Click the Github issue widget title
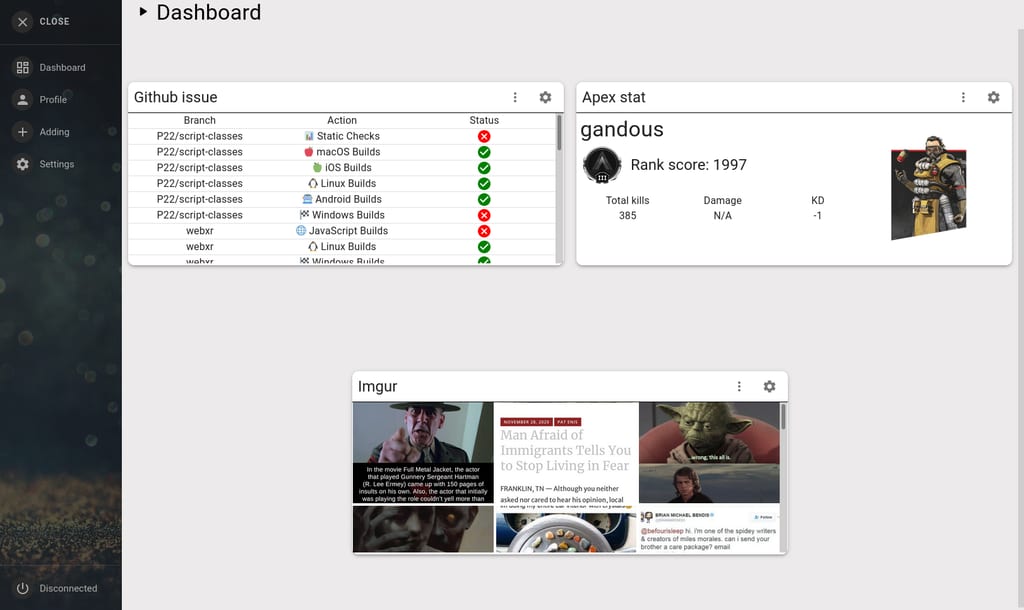1024x610 pixels. point(176,97)
